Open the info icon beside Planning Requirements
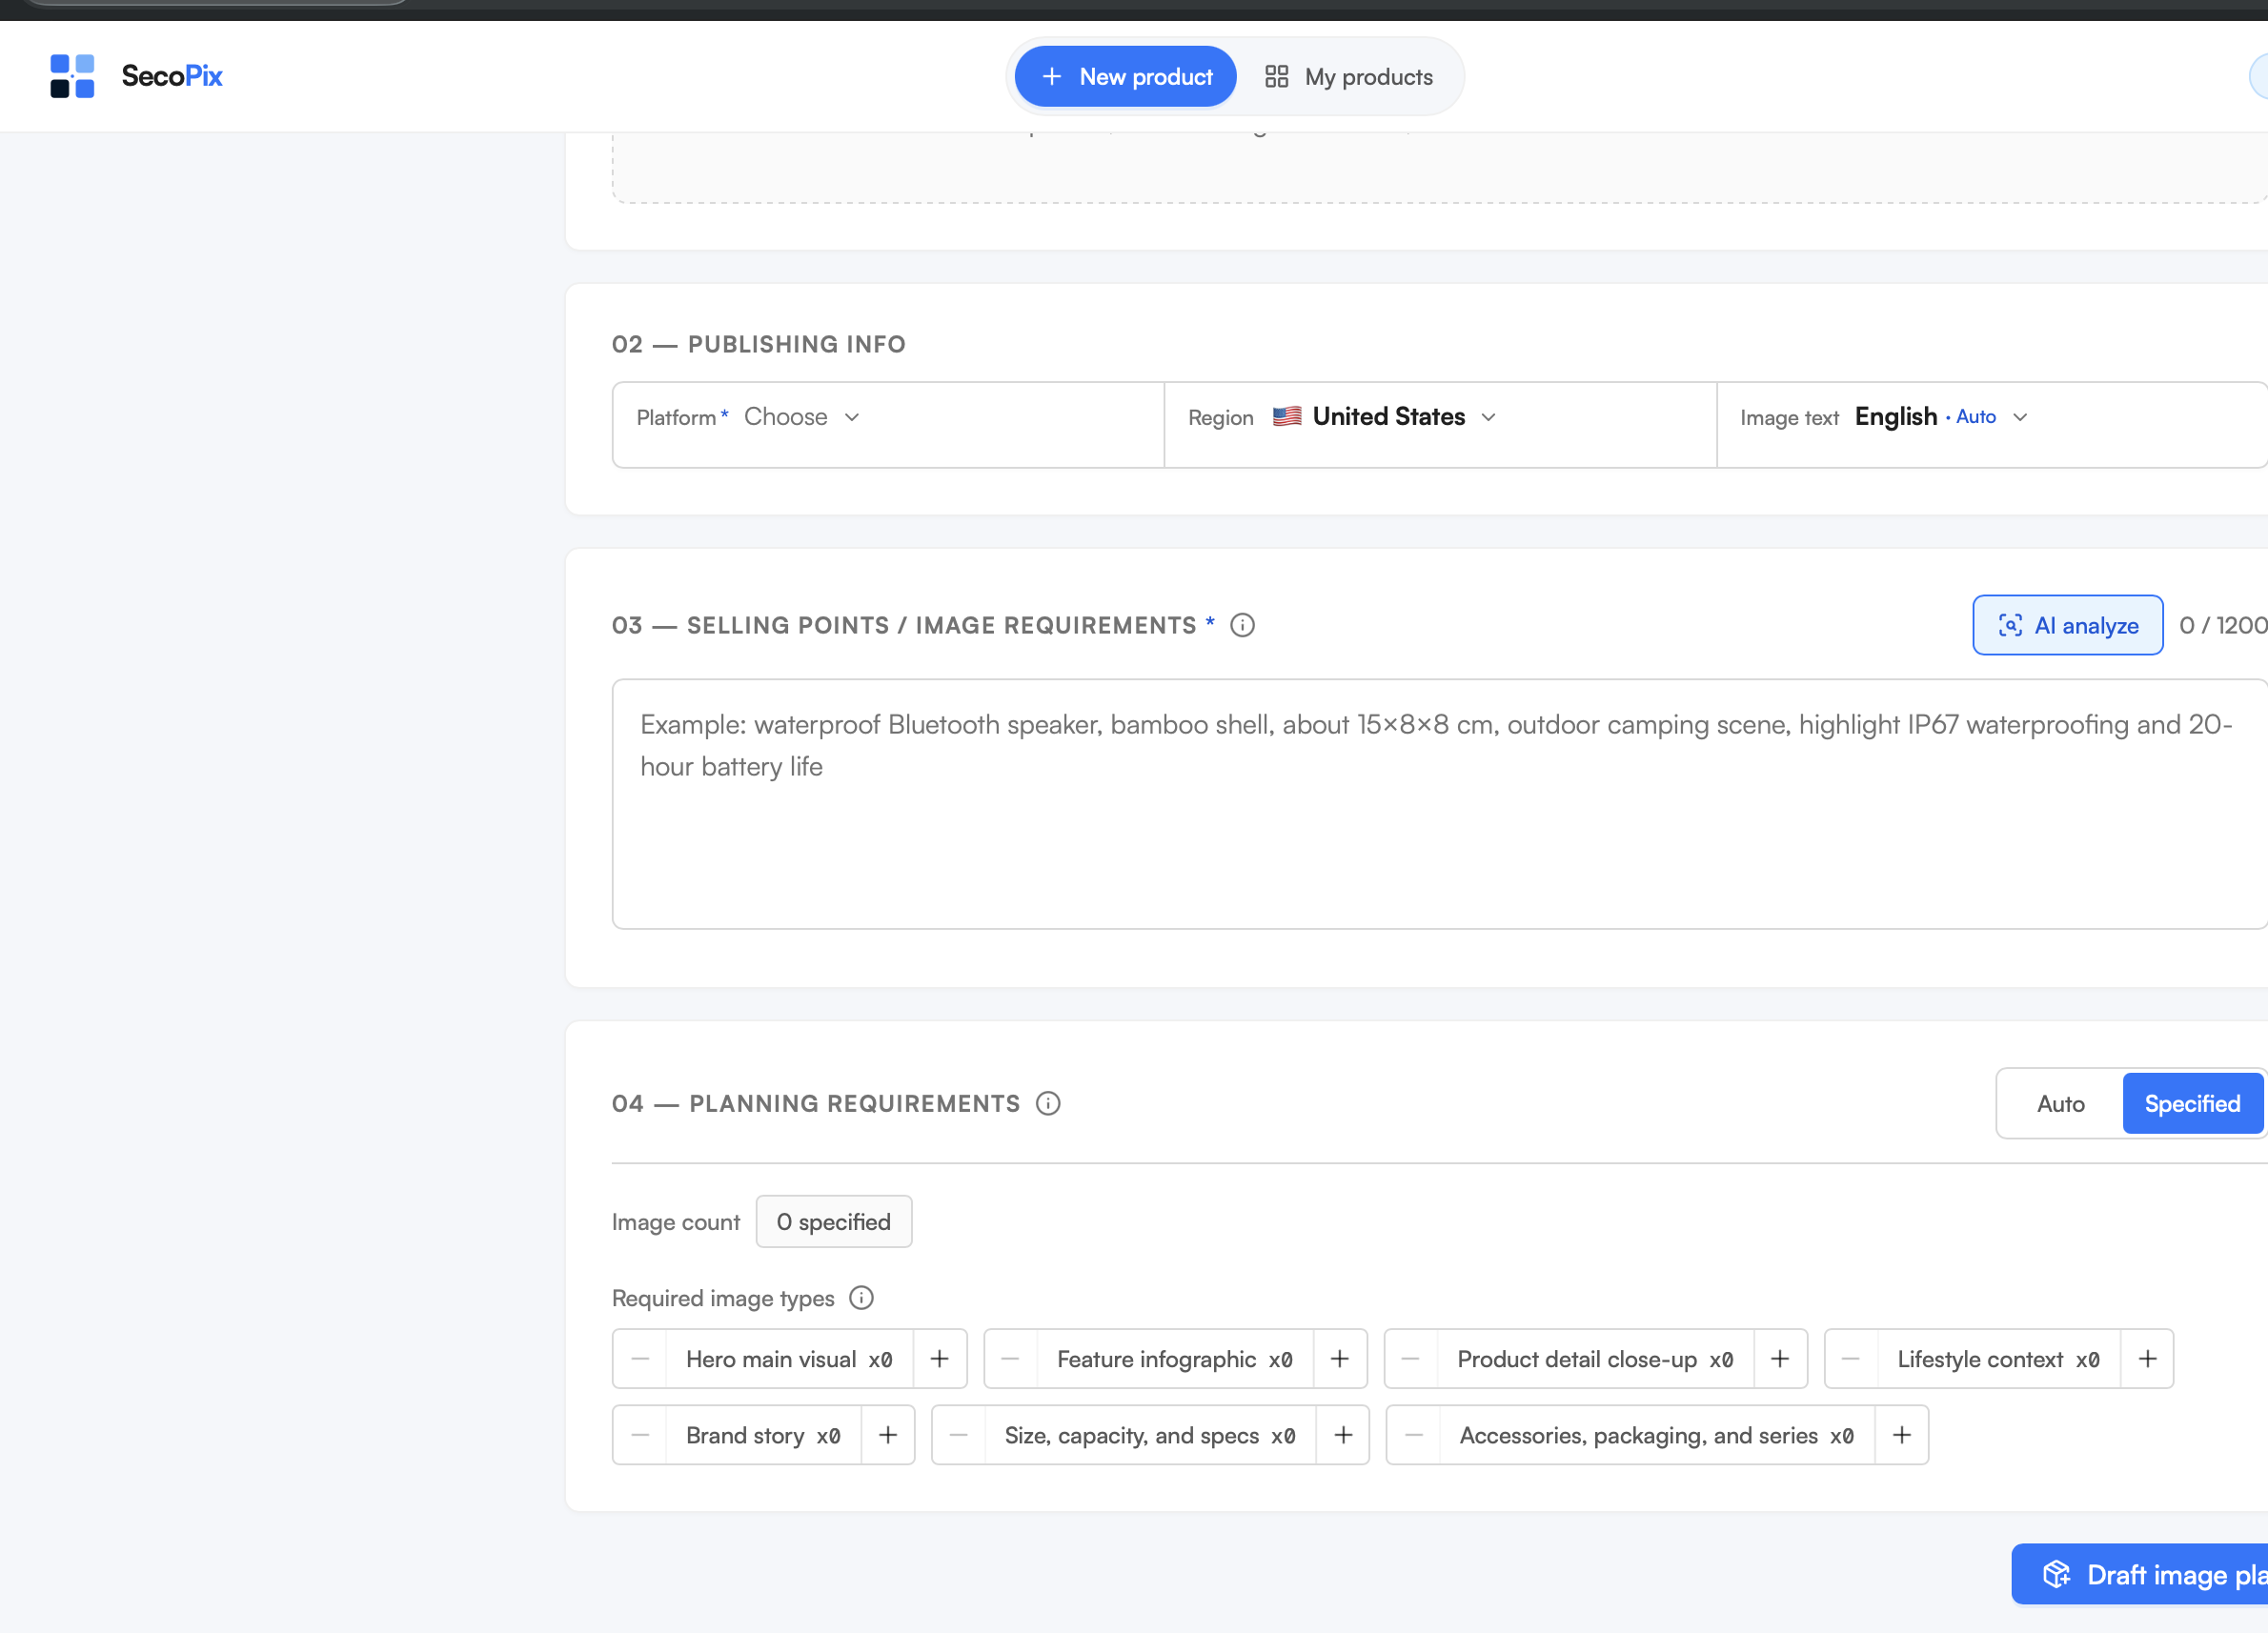 point(1048,1103)
